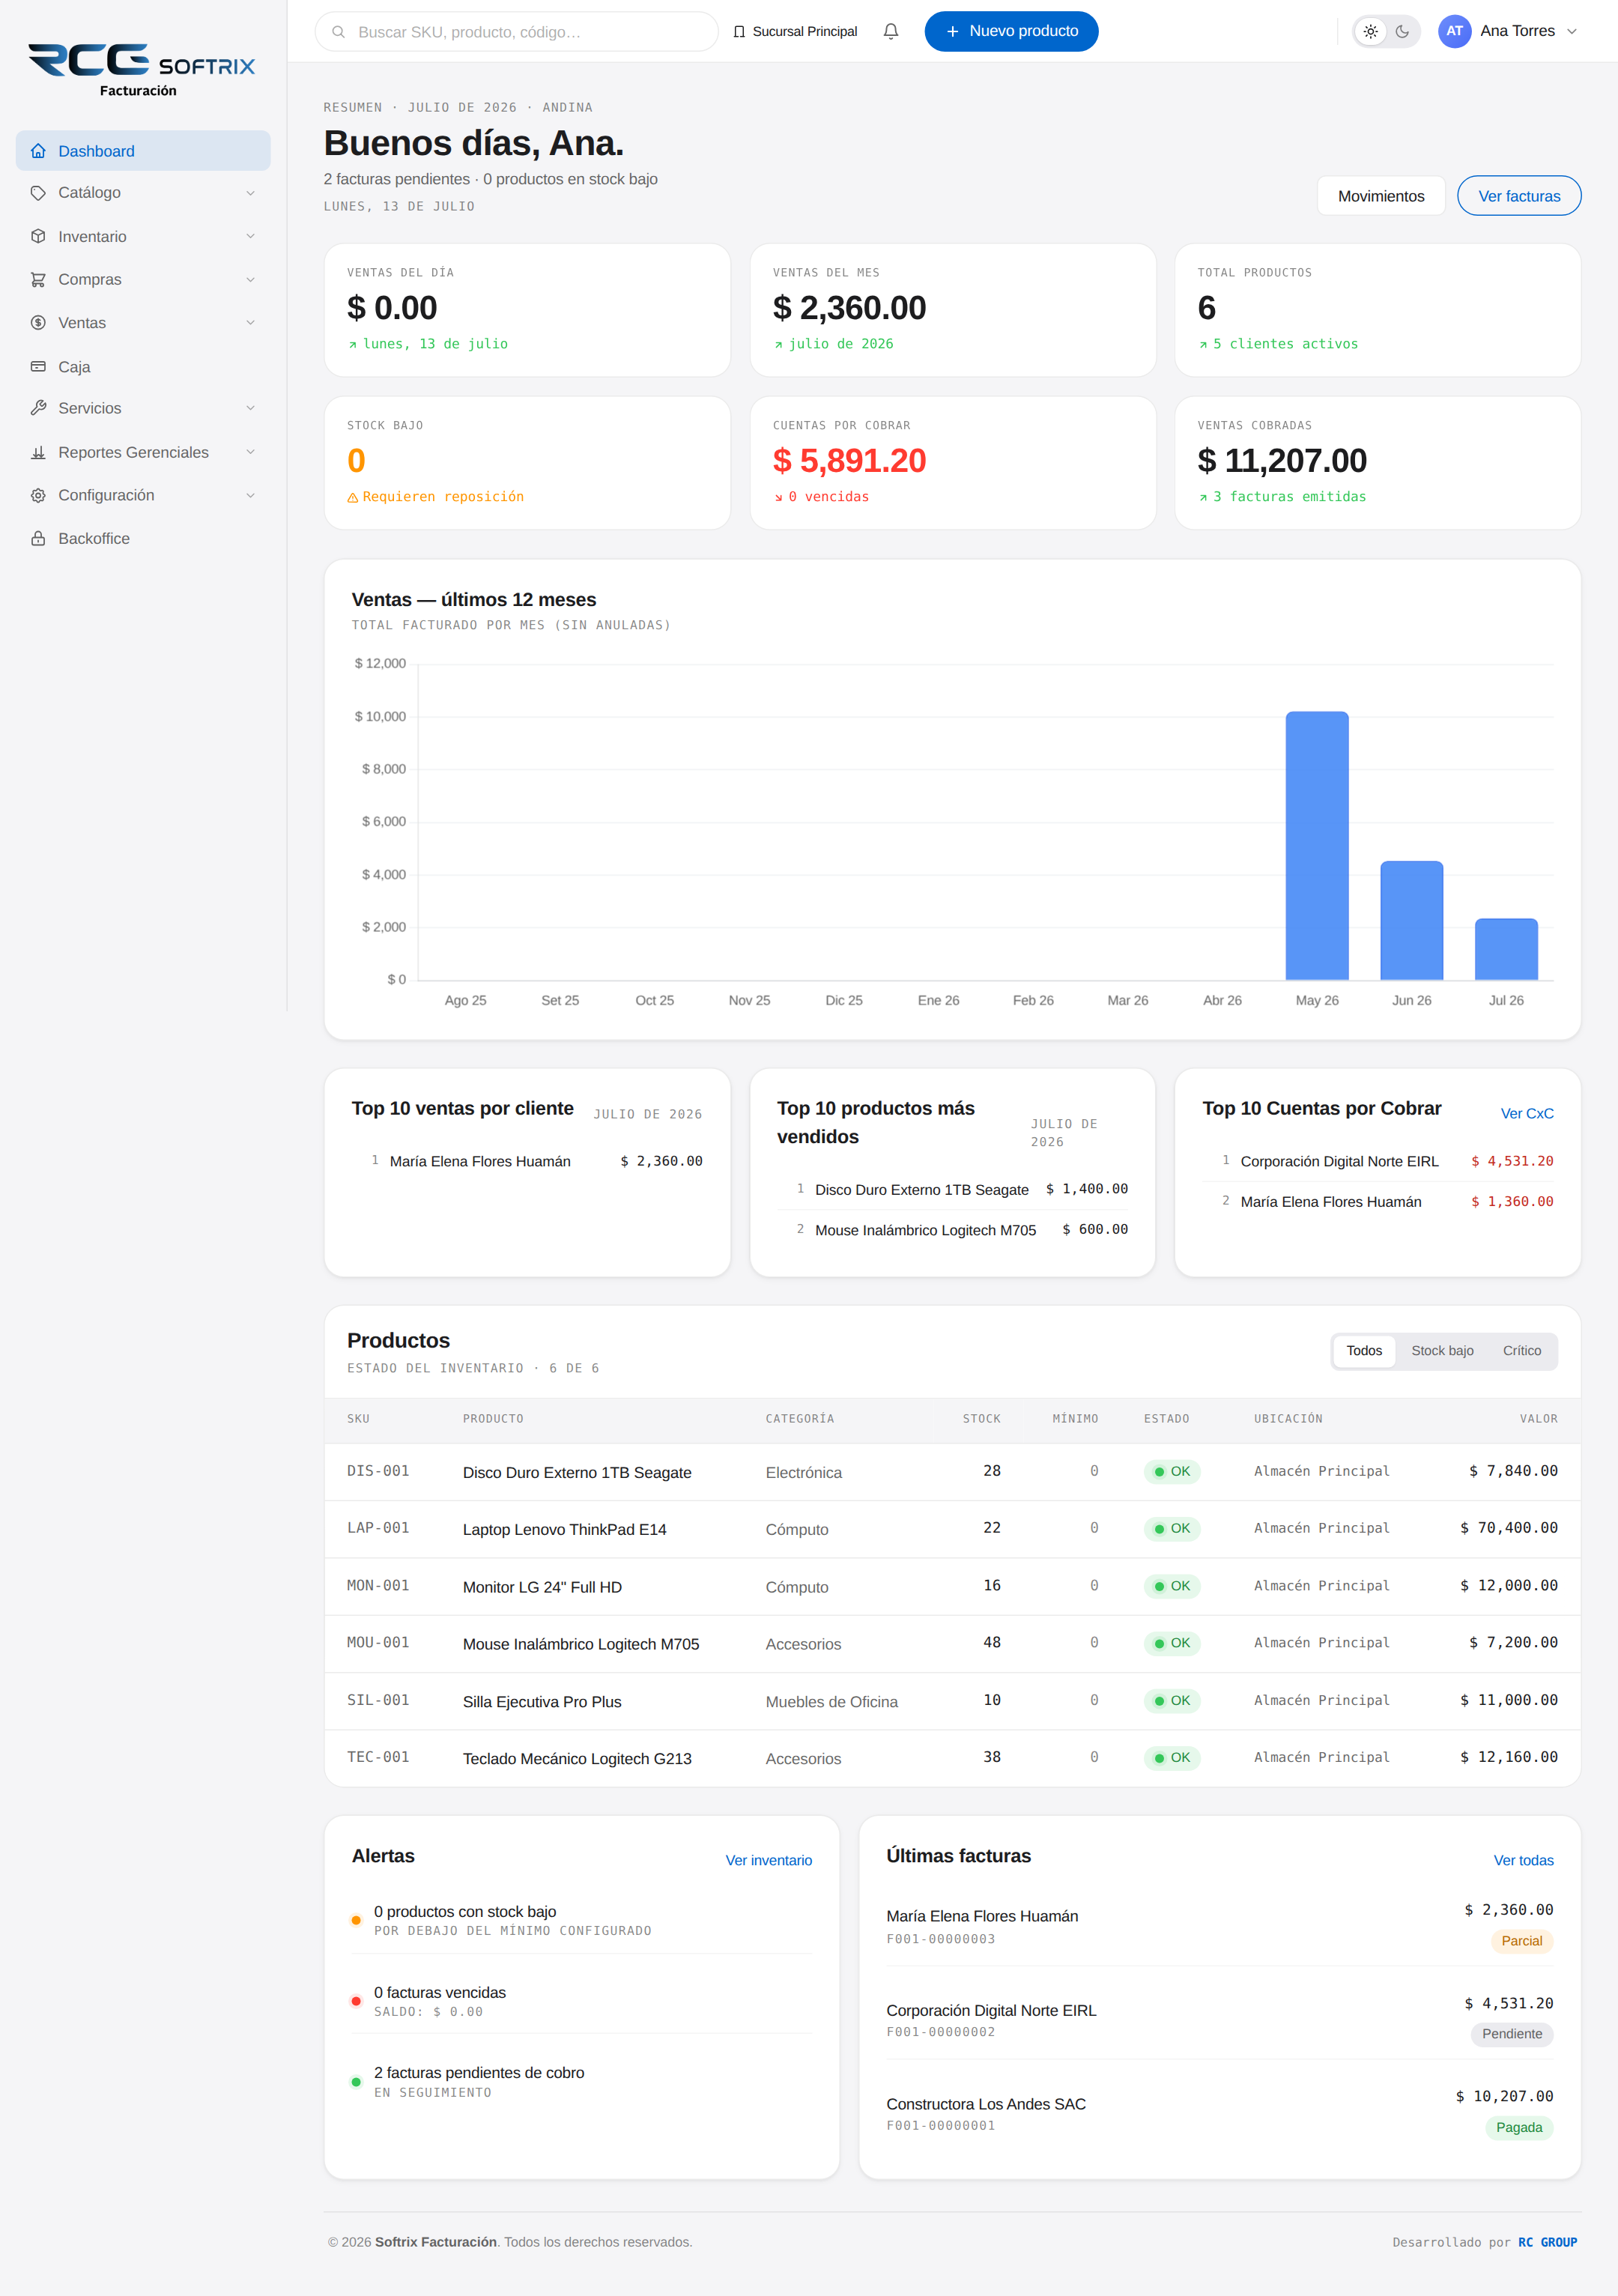Switch to dark theme moon icon
This screenshot has width=1618, height=2296.
tap(1402, 31)
